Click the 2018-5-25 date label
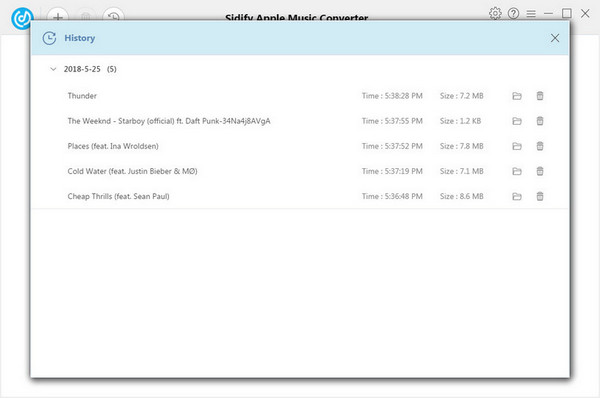This screenshot has width=600, height=398. [82, 69]
